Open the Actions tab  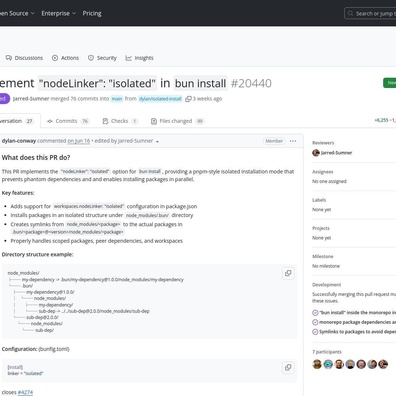point(65,58)
